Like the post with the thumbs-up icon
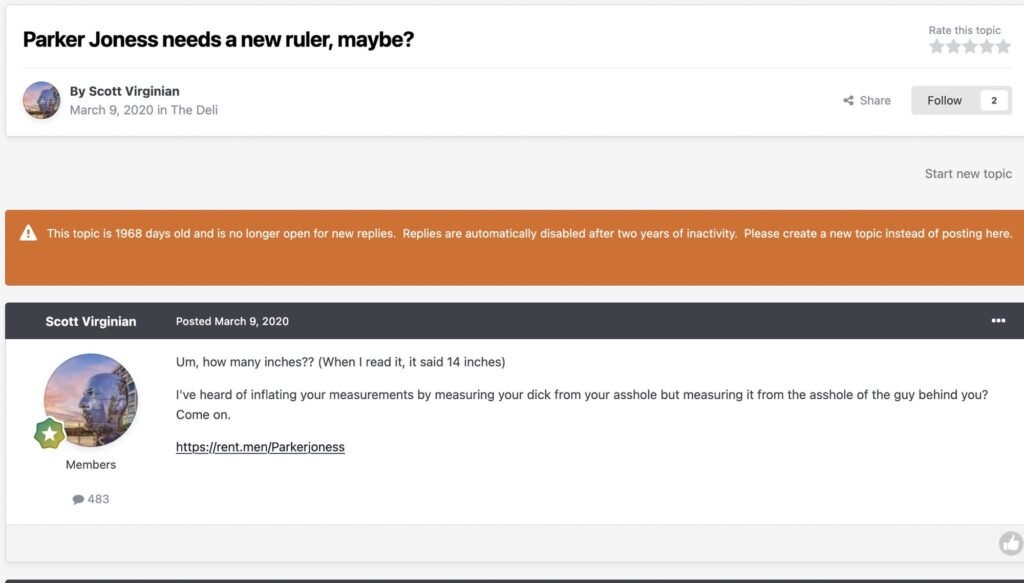Viewport: 1024px width, 583px height. click(1010, 543)
